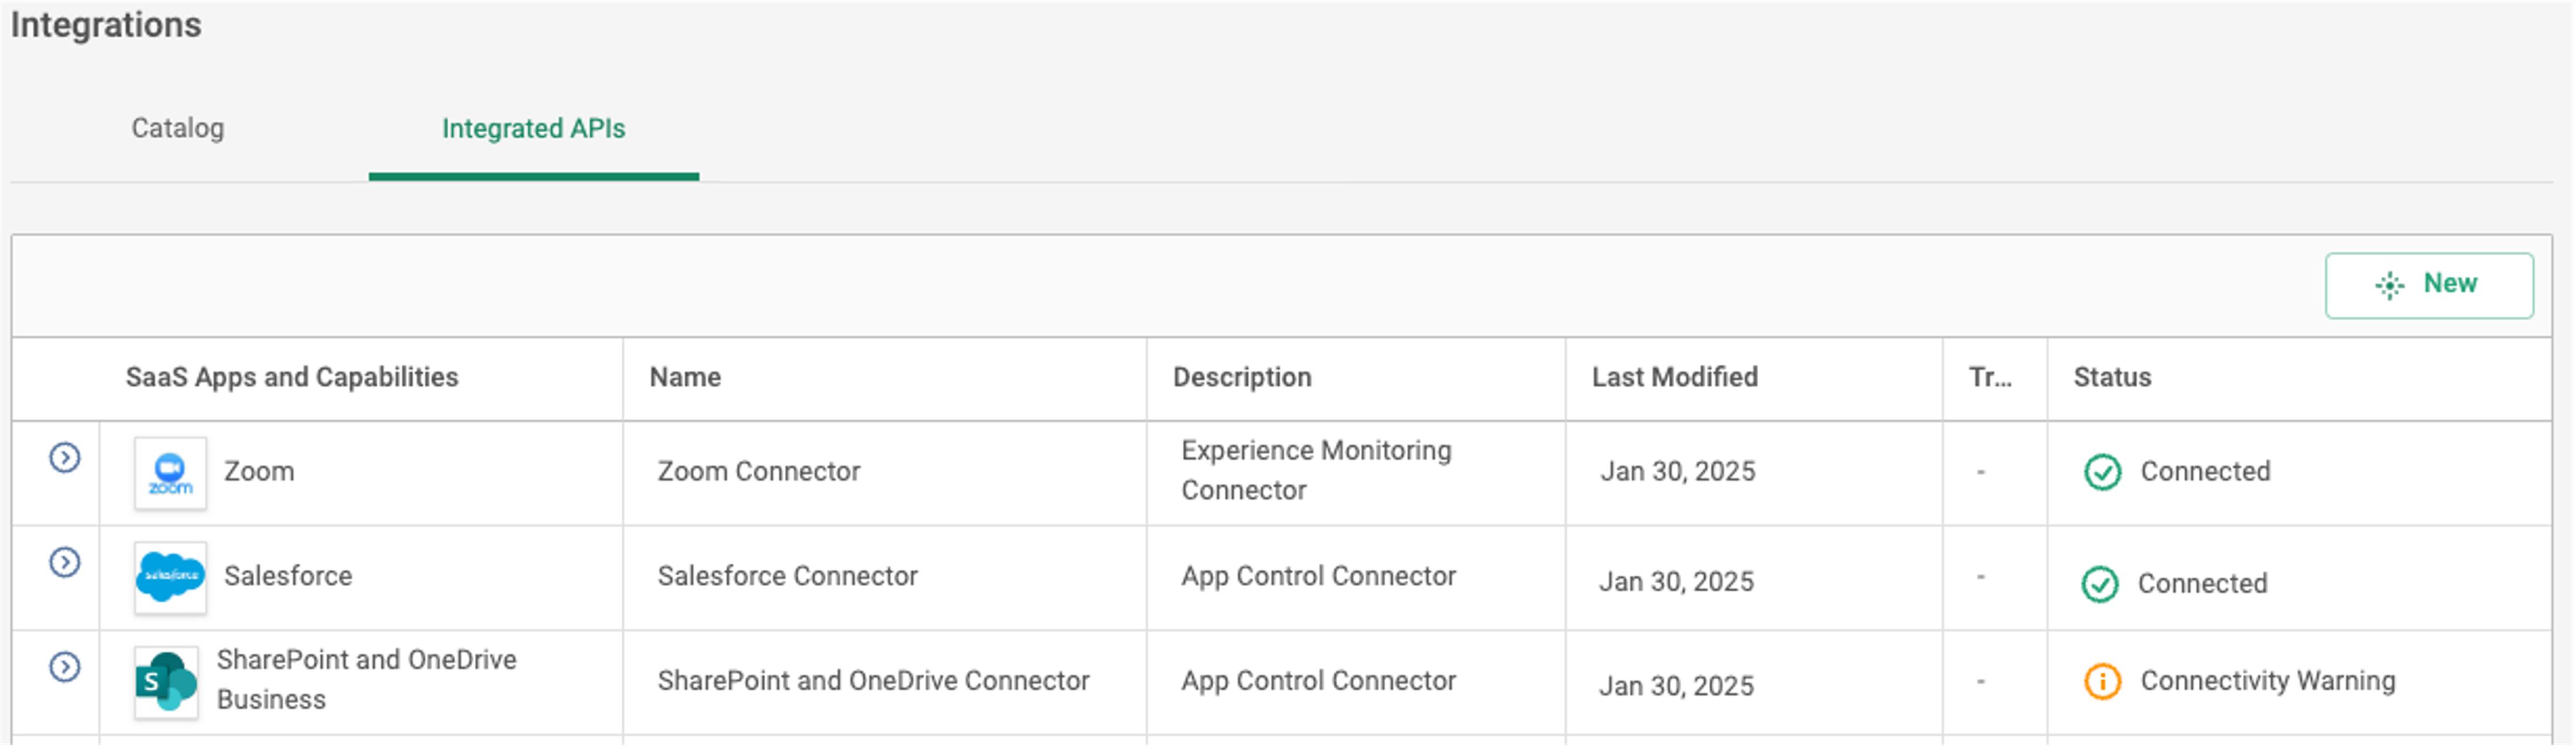Open the Zoom Connector name entry
The height and width of the screenshot is (748, 2576).
(758, 471)
